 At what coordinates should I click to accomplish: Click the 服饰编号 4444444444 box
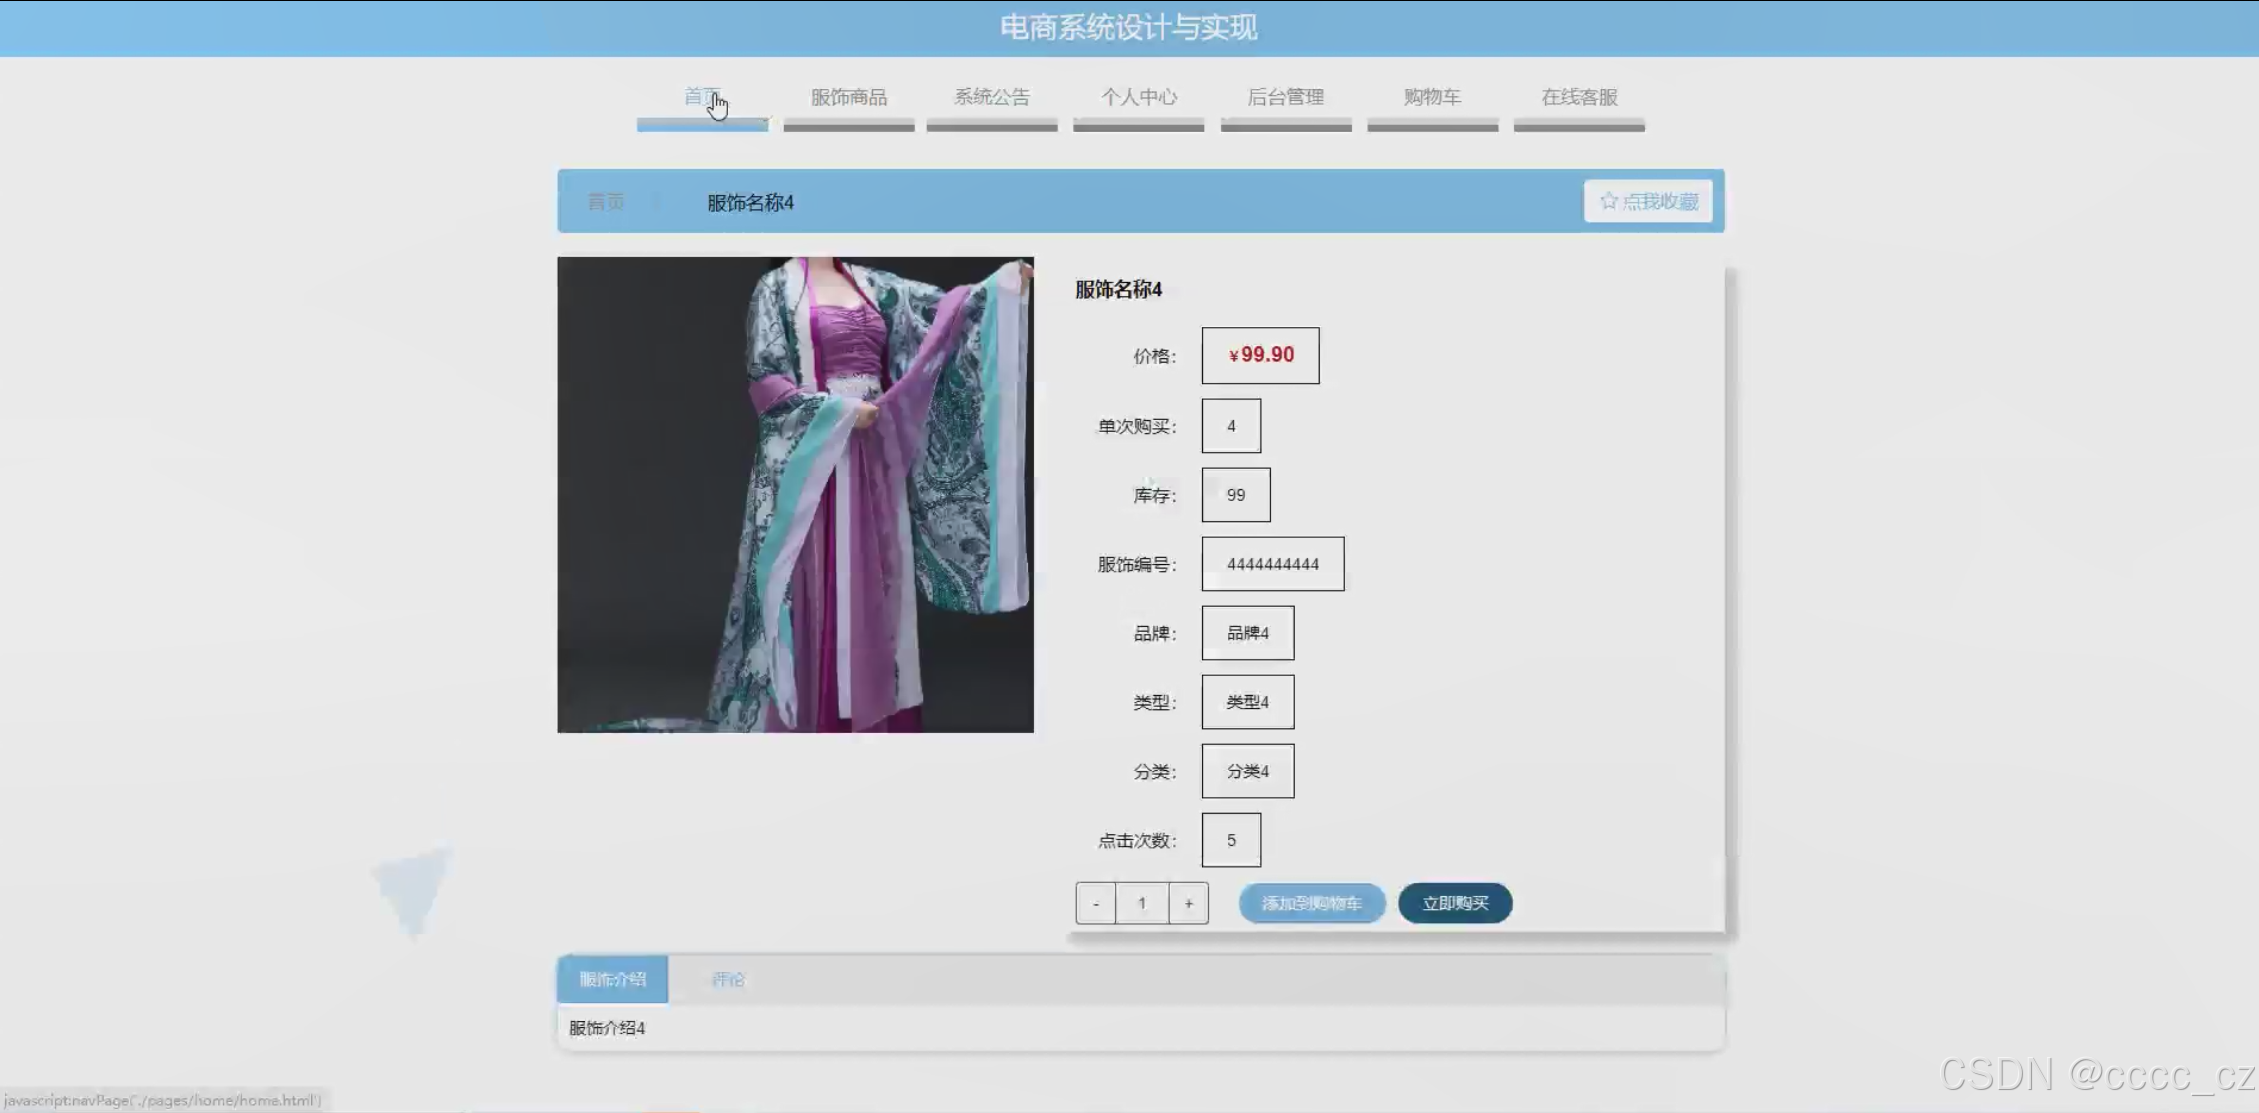[1272, 564]
